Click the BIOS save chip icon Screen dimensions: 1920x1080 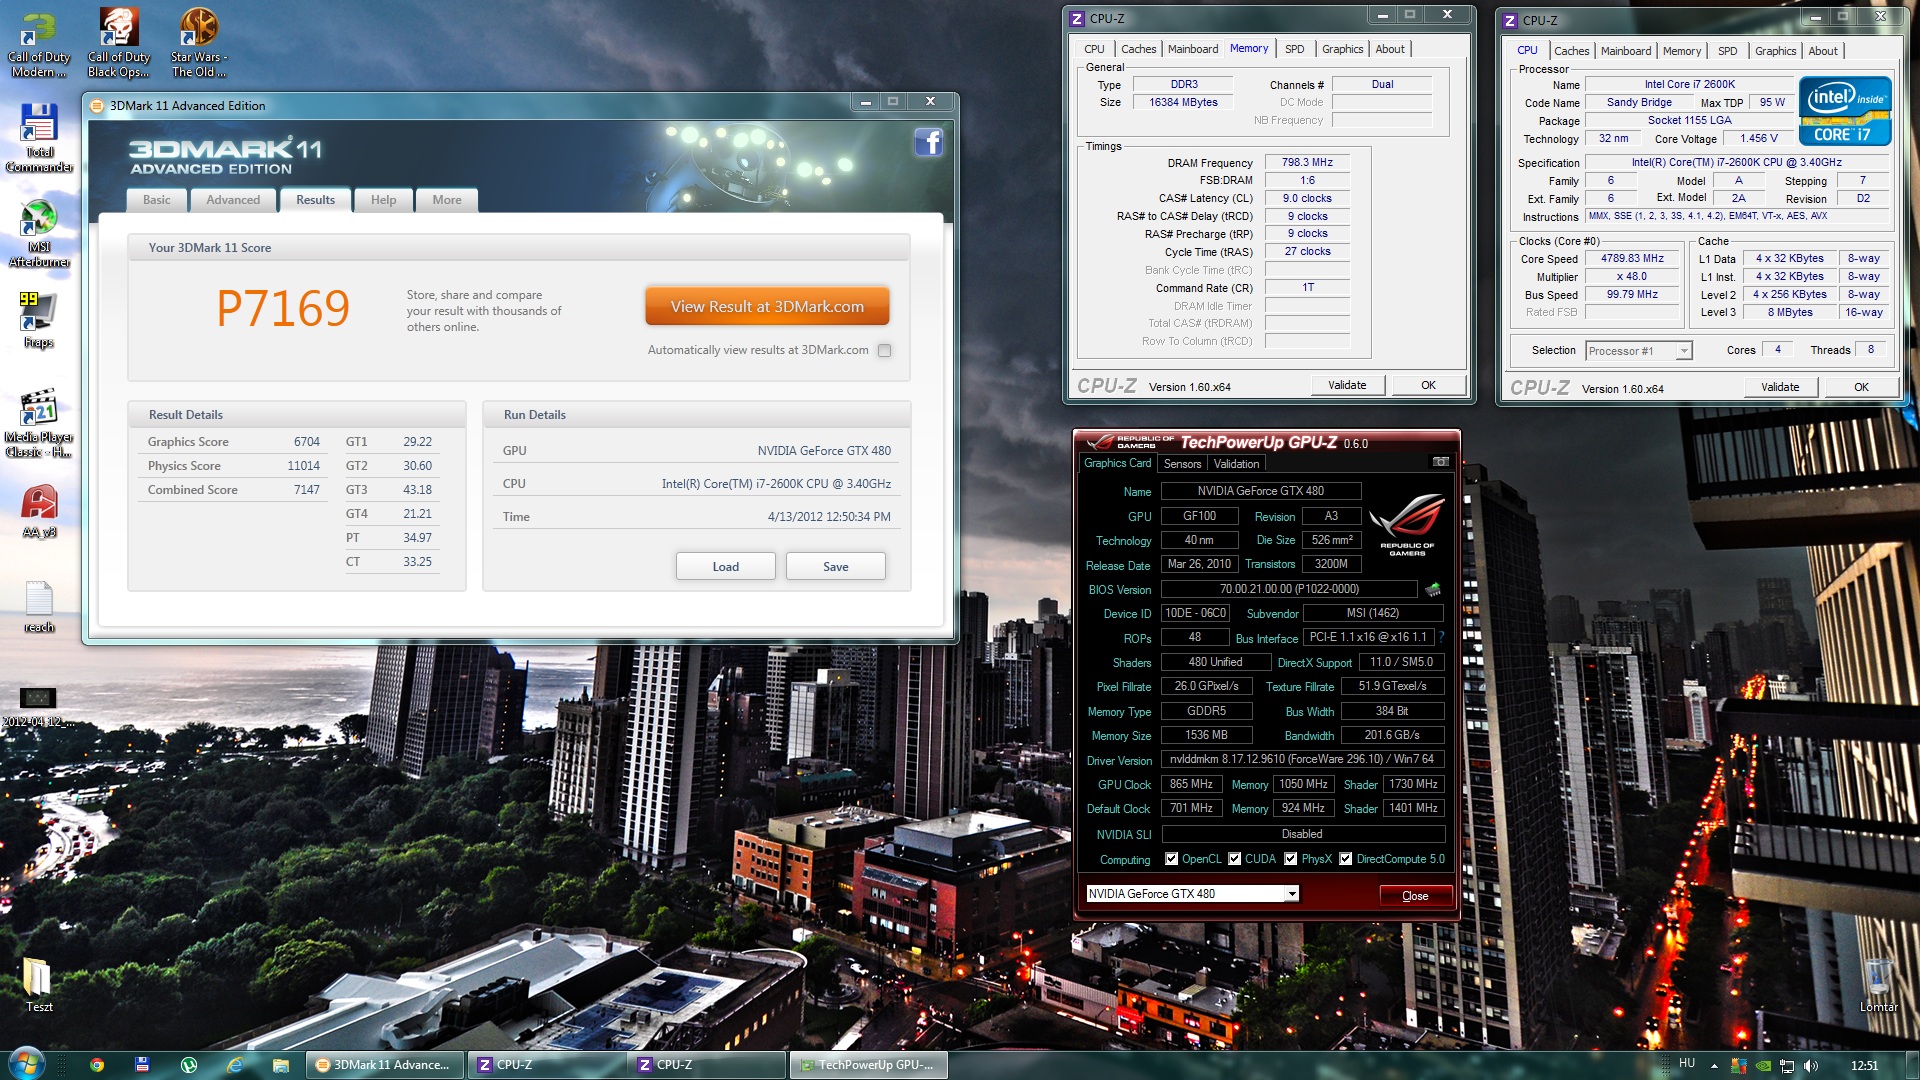coord(1433,589)
